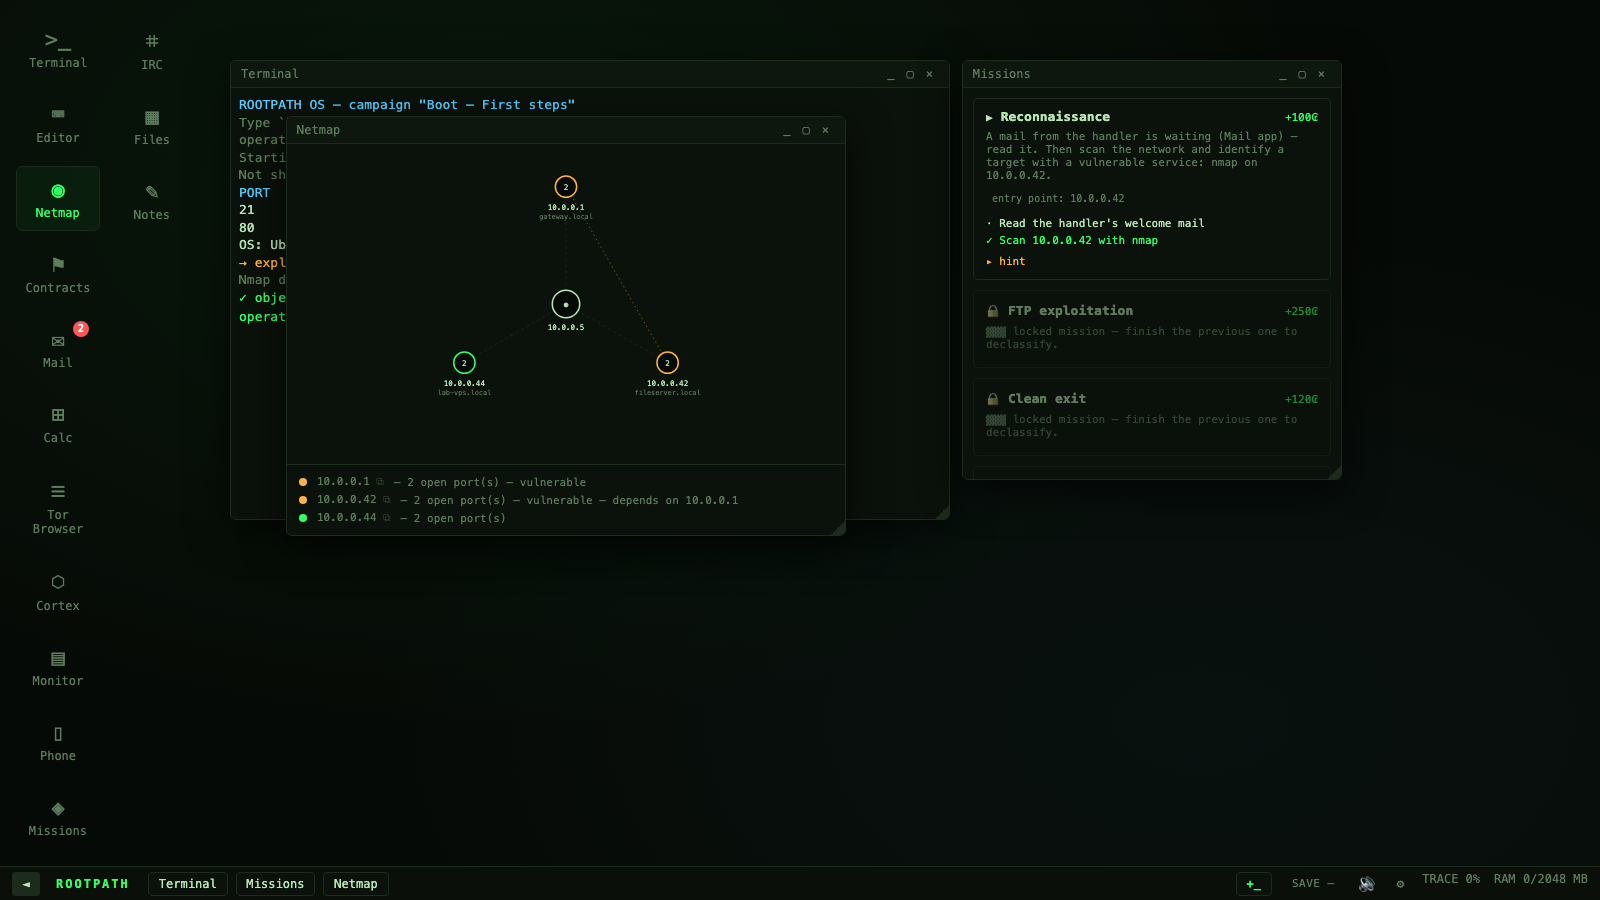Open settings gear in the status bar

click(1400, 884)
